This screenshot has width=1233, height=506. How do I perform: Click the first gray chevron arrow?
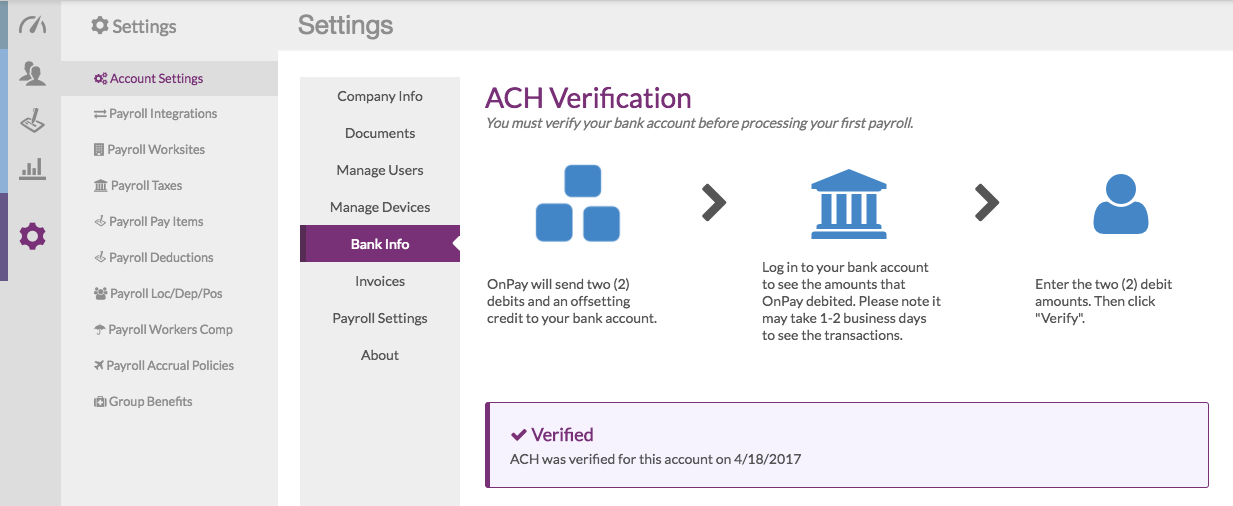(713, 203)
